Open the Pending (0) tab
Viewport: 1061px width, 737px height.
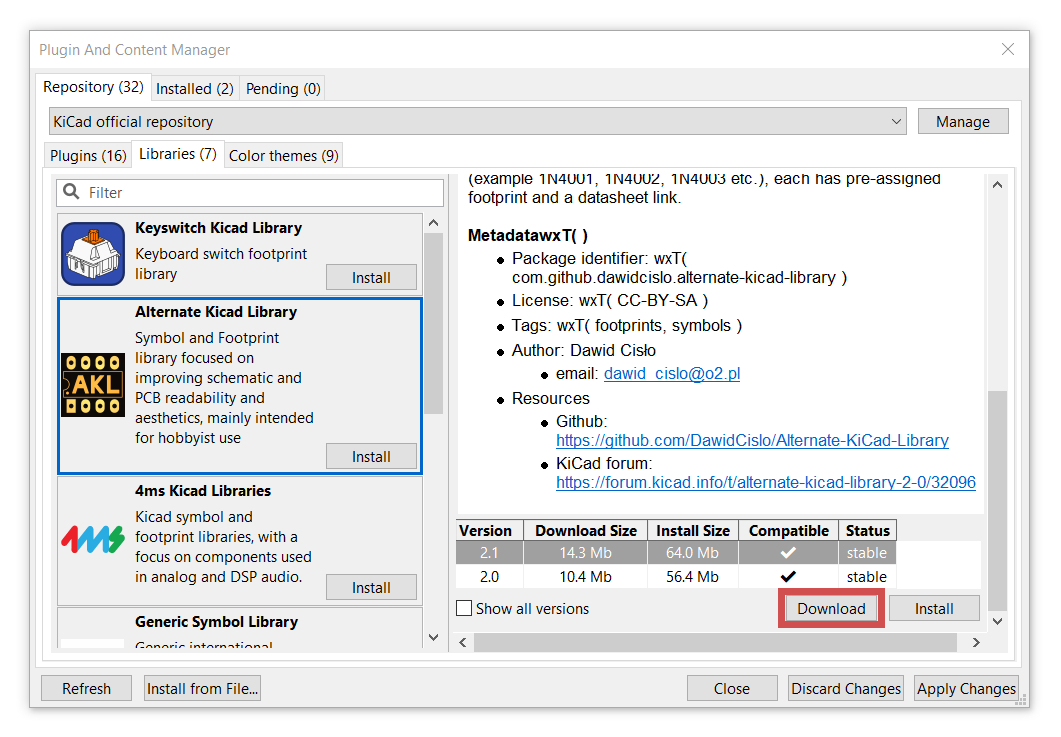[283, 89]
